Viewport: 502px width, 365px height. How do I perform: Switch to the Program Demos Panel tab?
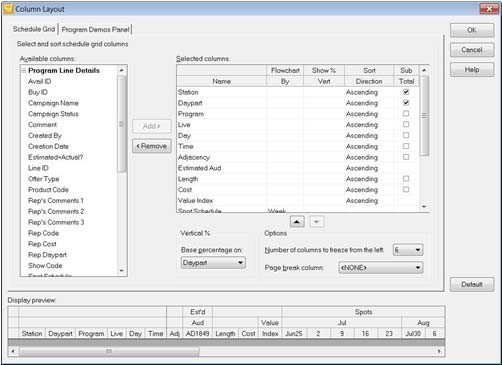tap(95, 29)
